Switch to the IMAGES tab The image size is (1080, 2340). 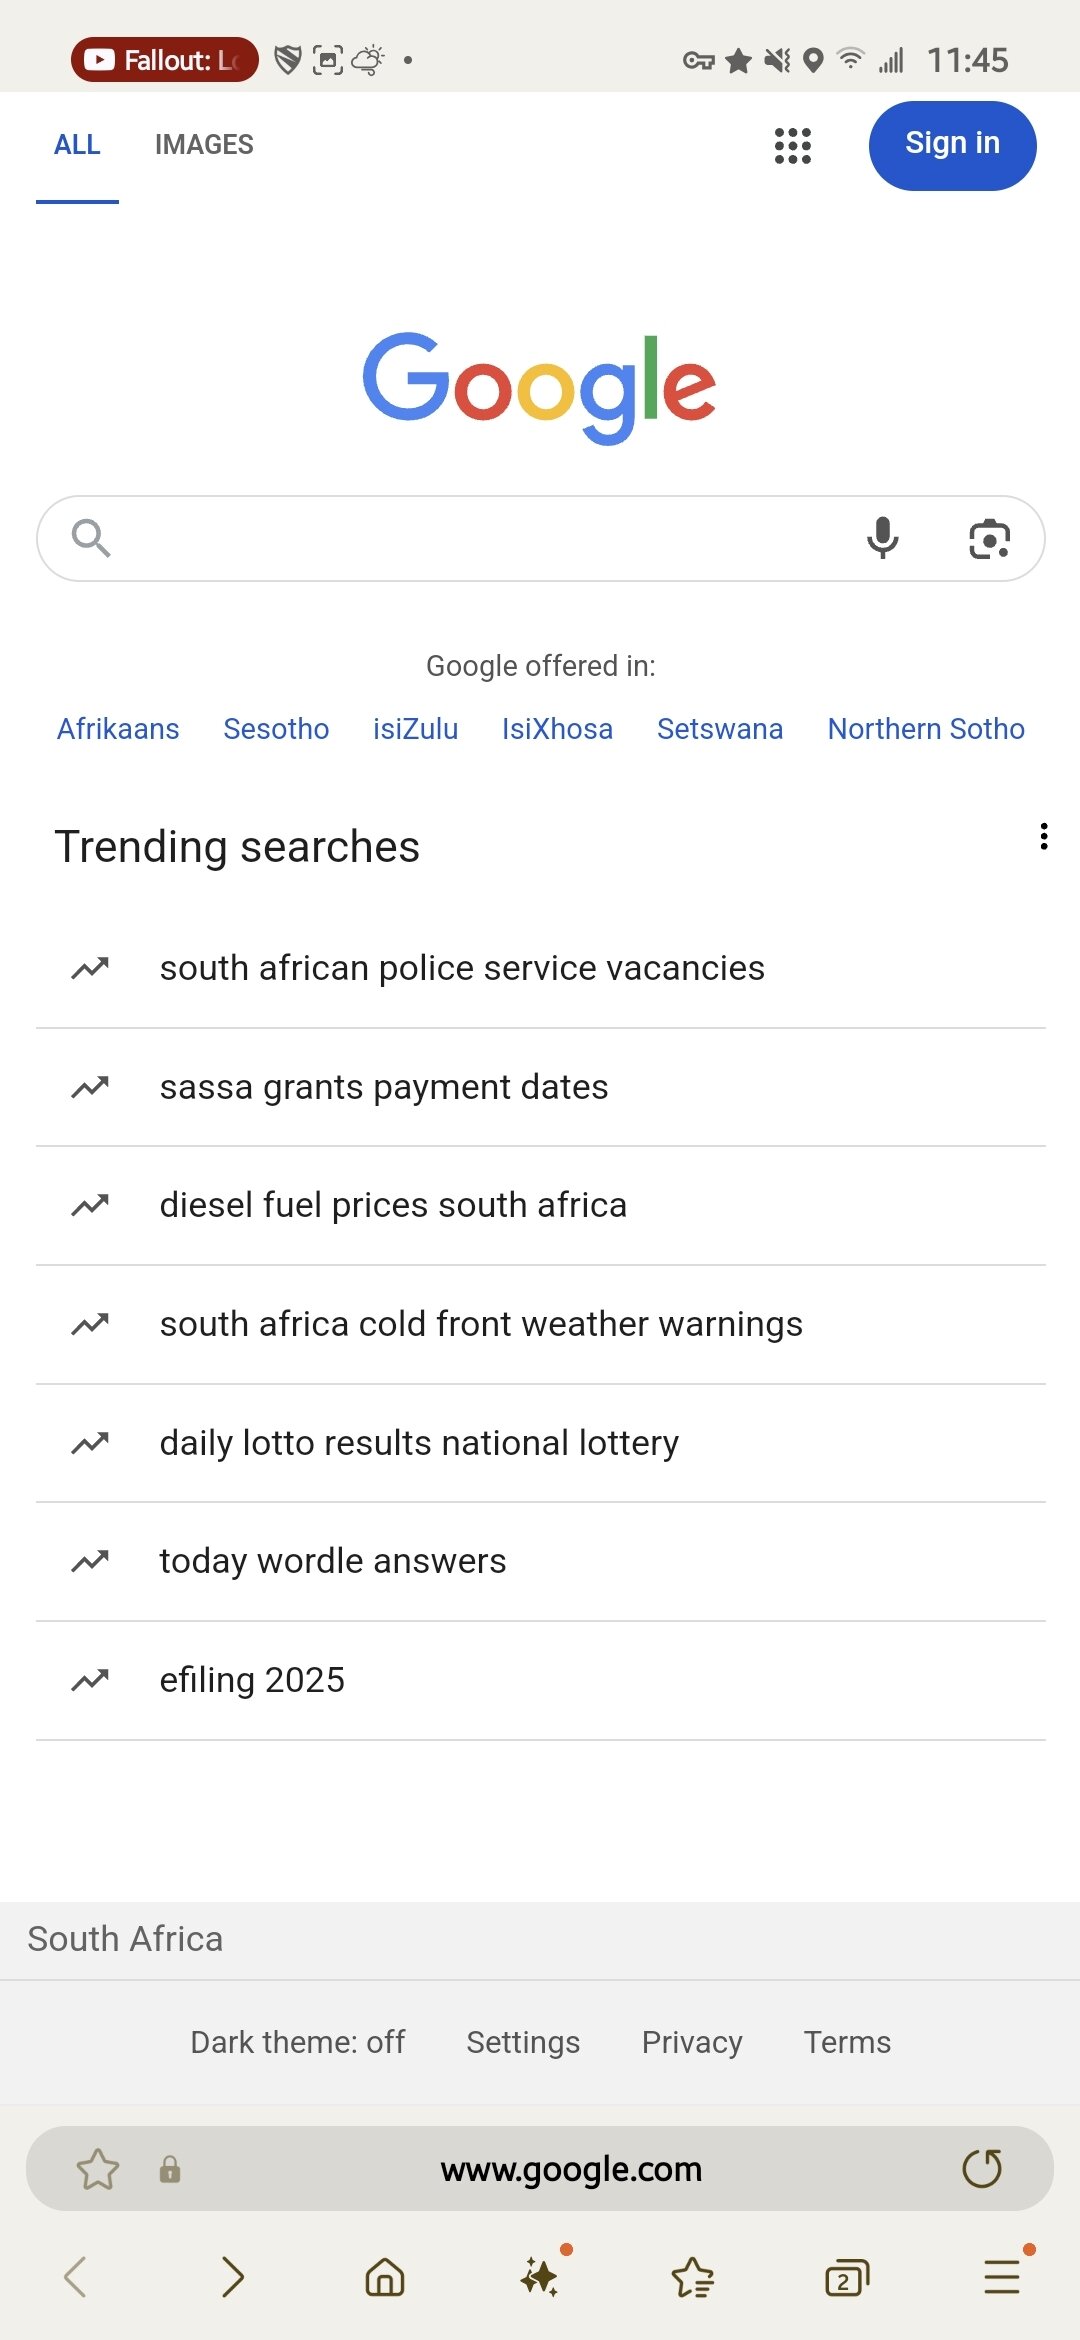204,145
